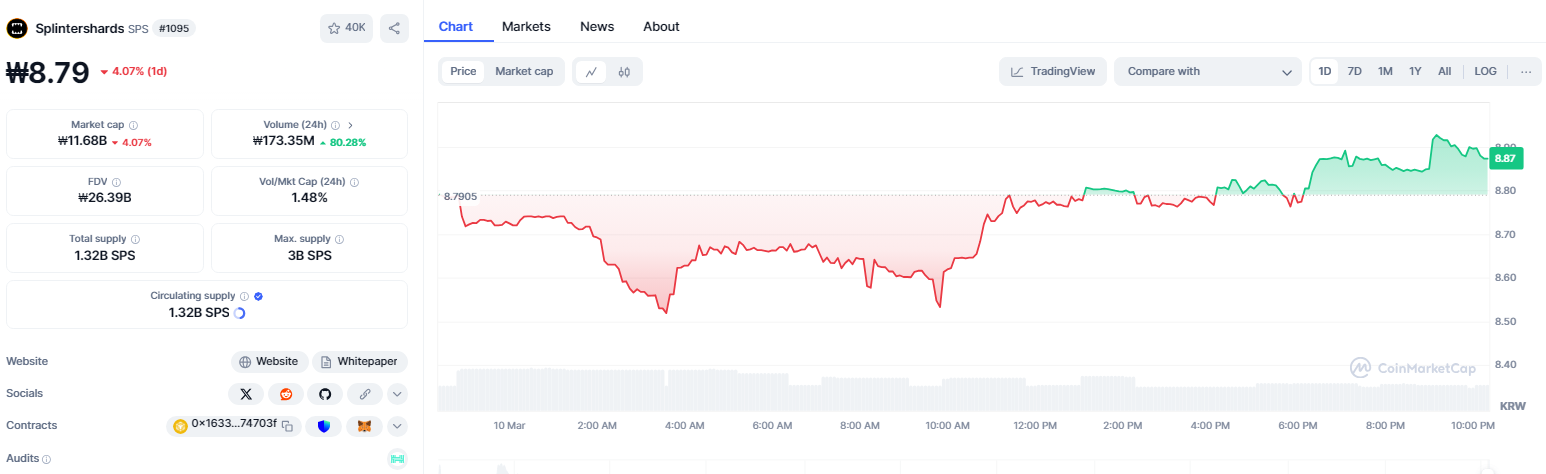Screen dimensions: 1546x474
Task: Click the 80.28% volume change value
Action: point(343,142)
